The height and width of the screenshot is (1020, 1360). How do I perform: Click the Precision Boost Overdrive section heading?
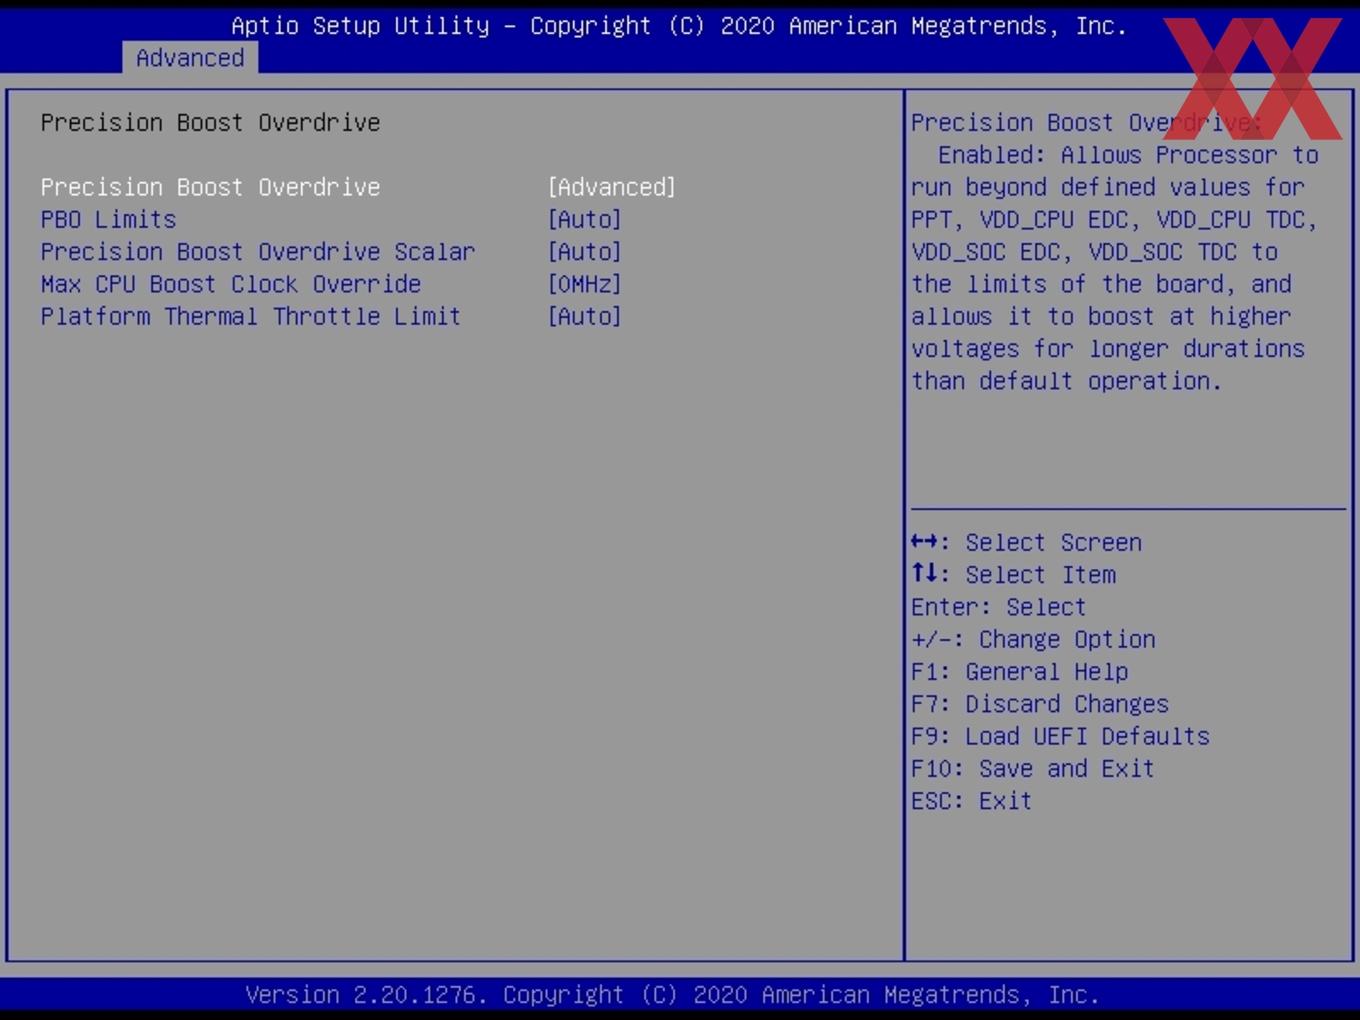210,122
